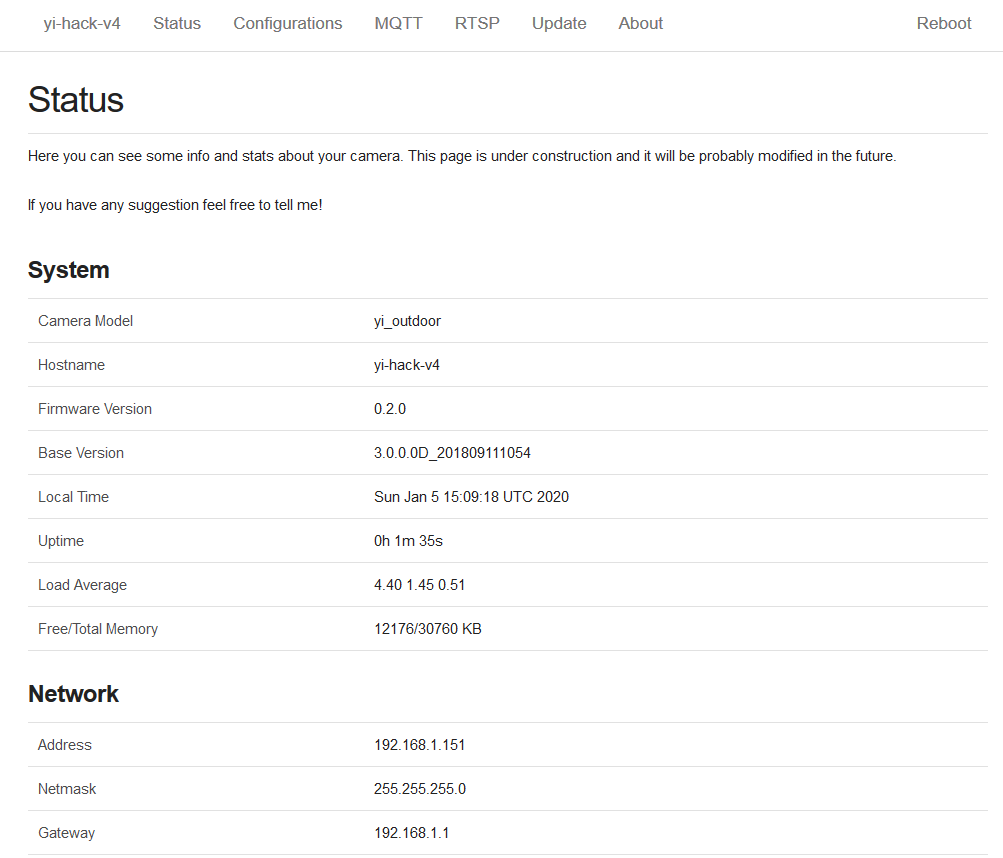Screen dimensions: 1003x858
Task: Select base version 3.0.0.0D_201809111054
Action: (452, 453)
